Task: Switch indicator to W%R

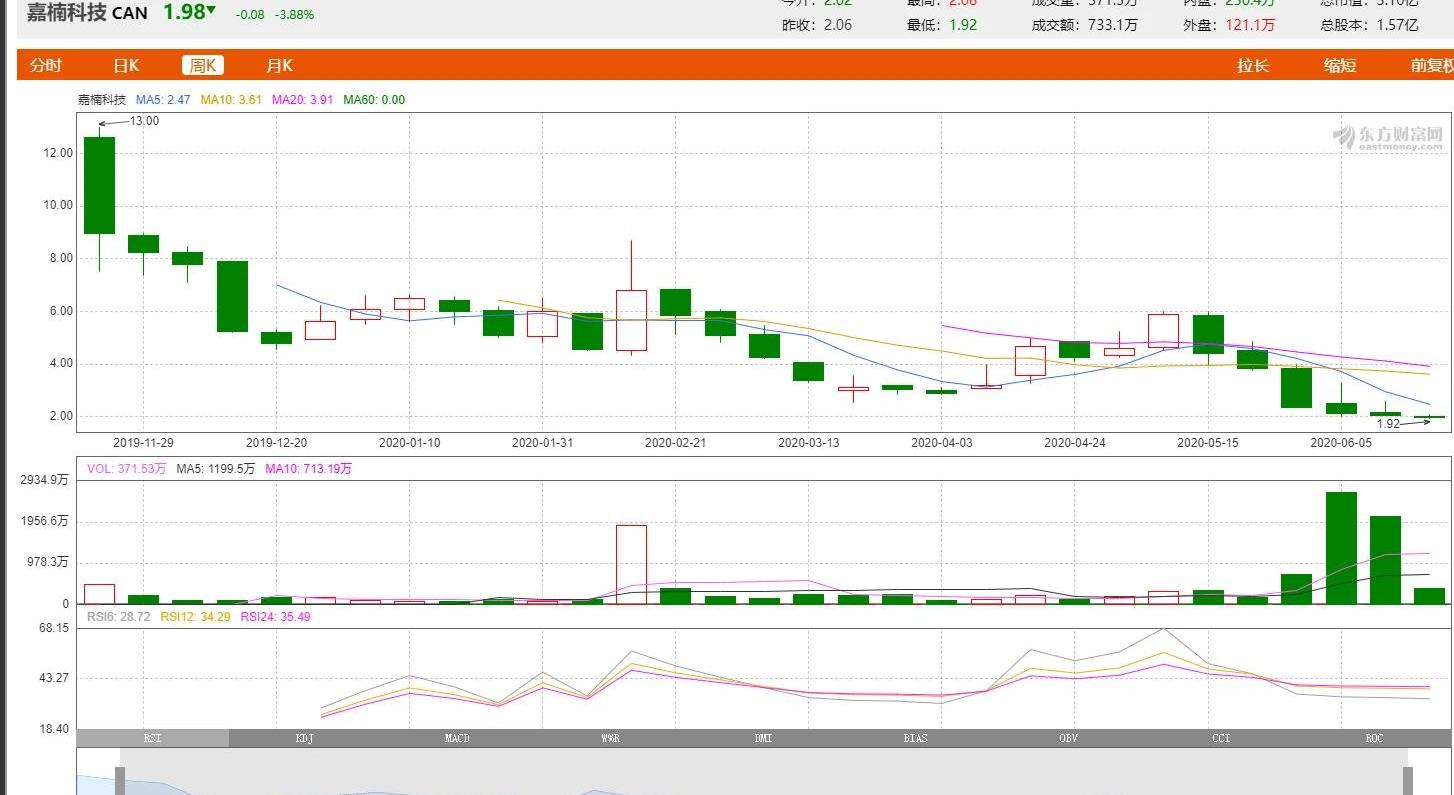Action: (610, 738)
